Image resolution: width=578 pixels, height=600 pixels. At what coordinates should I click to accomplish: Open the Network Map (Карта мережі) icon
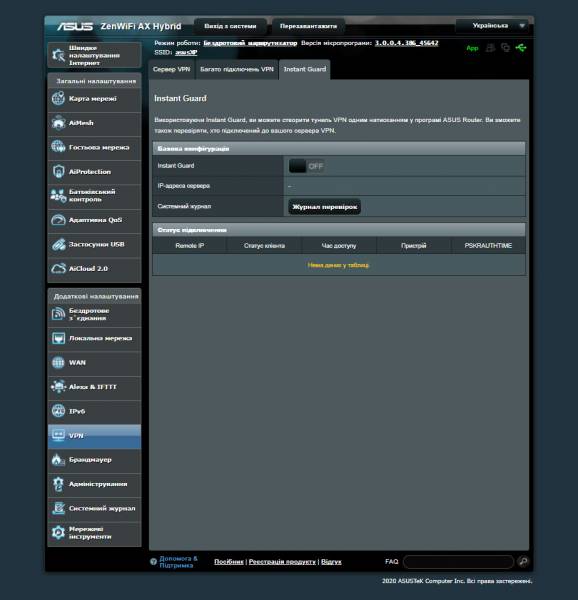tap(59, 98)
